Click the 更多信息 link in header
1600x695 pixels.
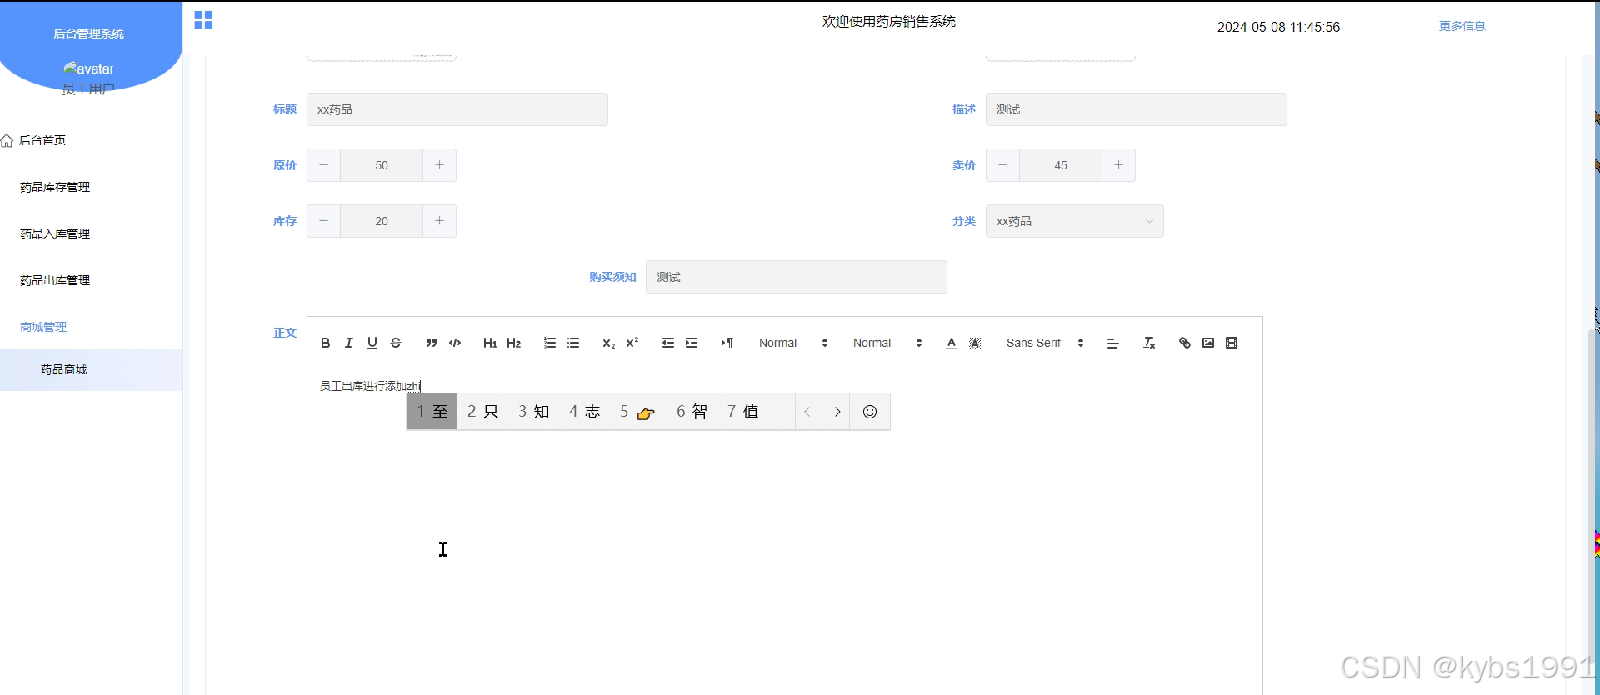coord(1462,26)
